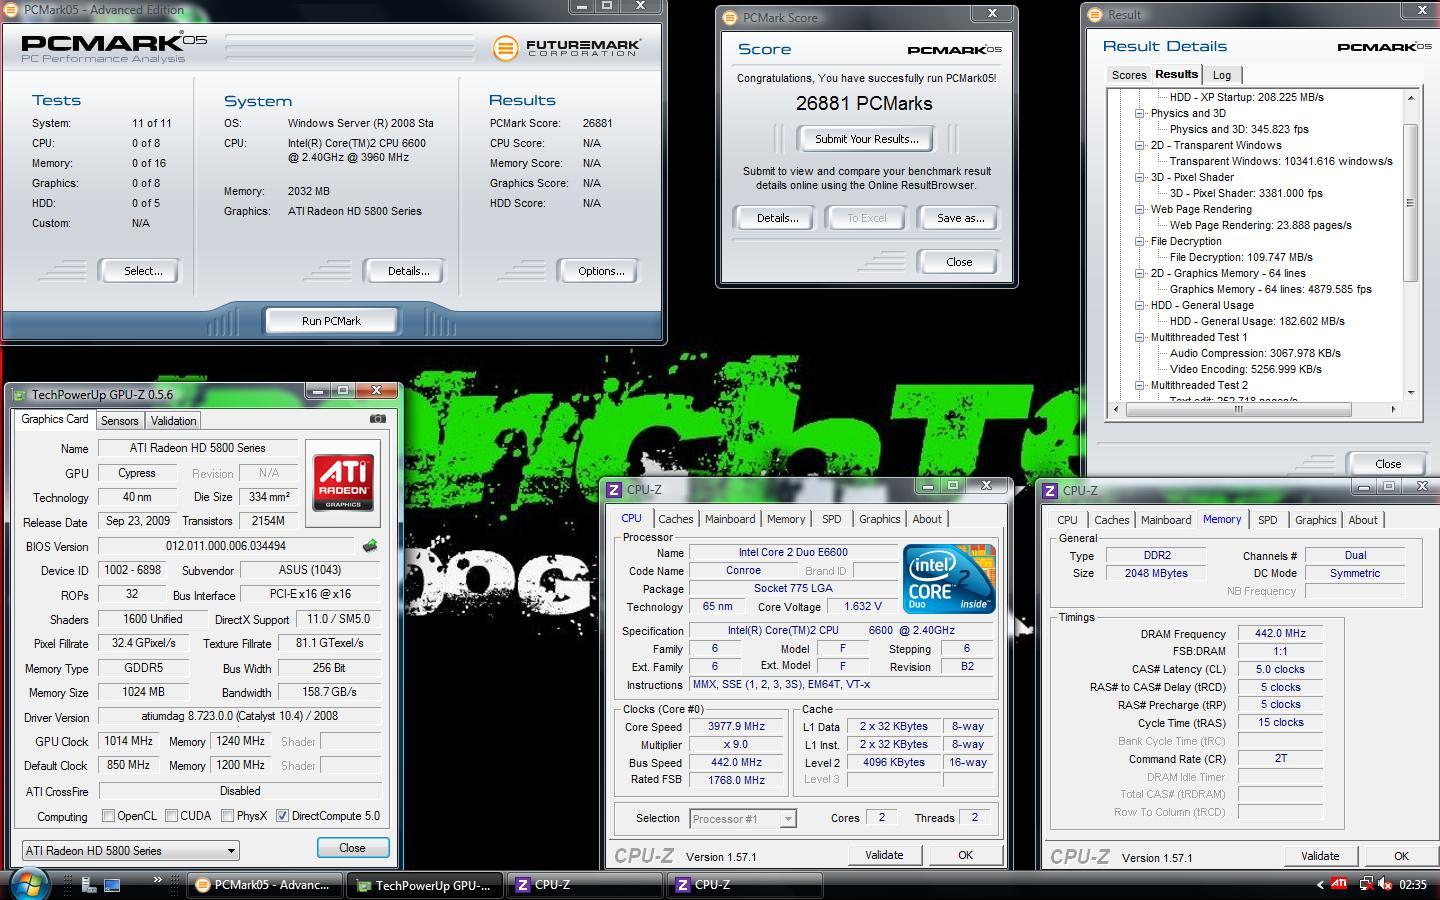Screen dimensions: 1440x900
Task: Collapse the 2D - Graphics Memory - 64 lines node
Action: click(1139, 273)
